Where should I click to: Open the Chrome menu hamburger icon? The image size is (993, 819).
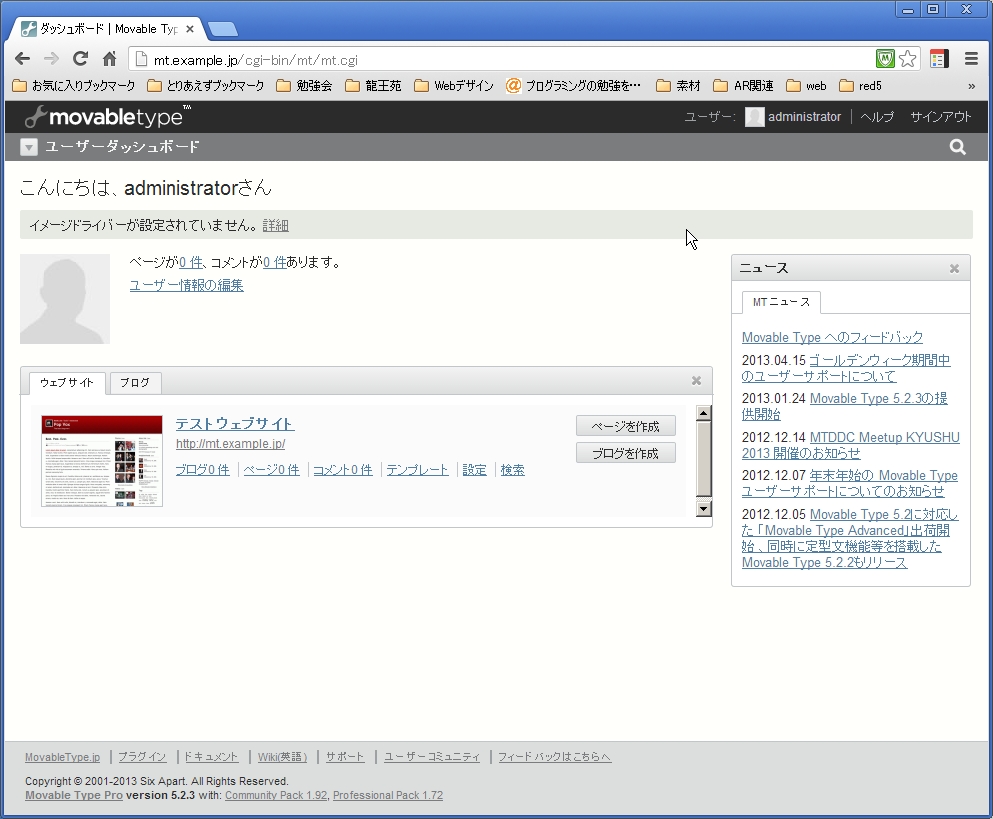(971, 60)
